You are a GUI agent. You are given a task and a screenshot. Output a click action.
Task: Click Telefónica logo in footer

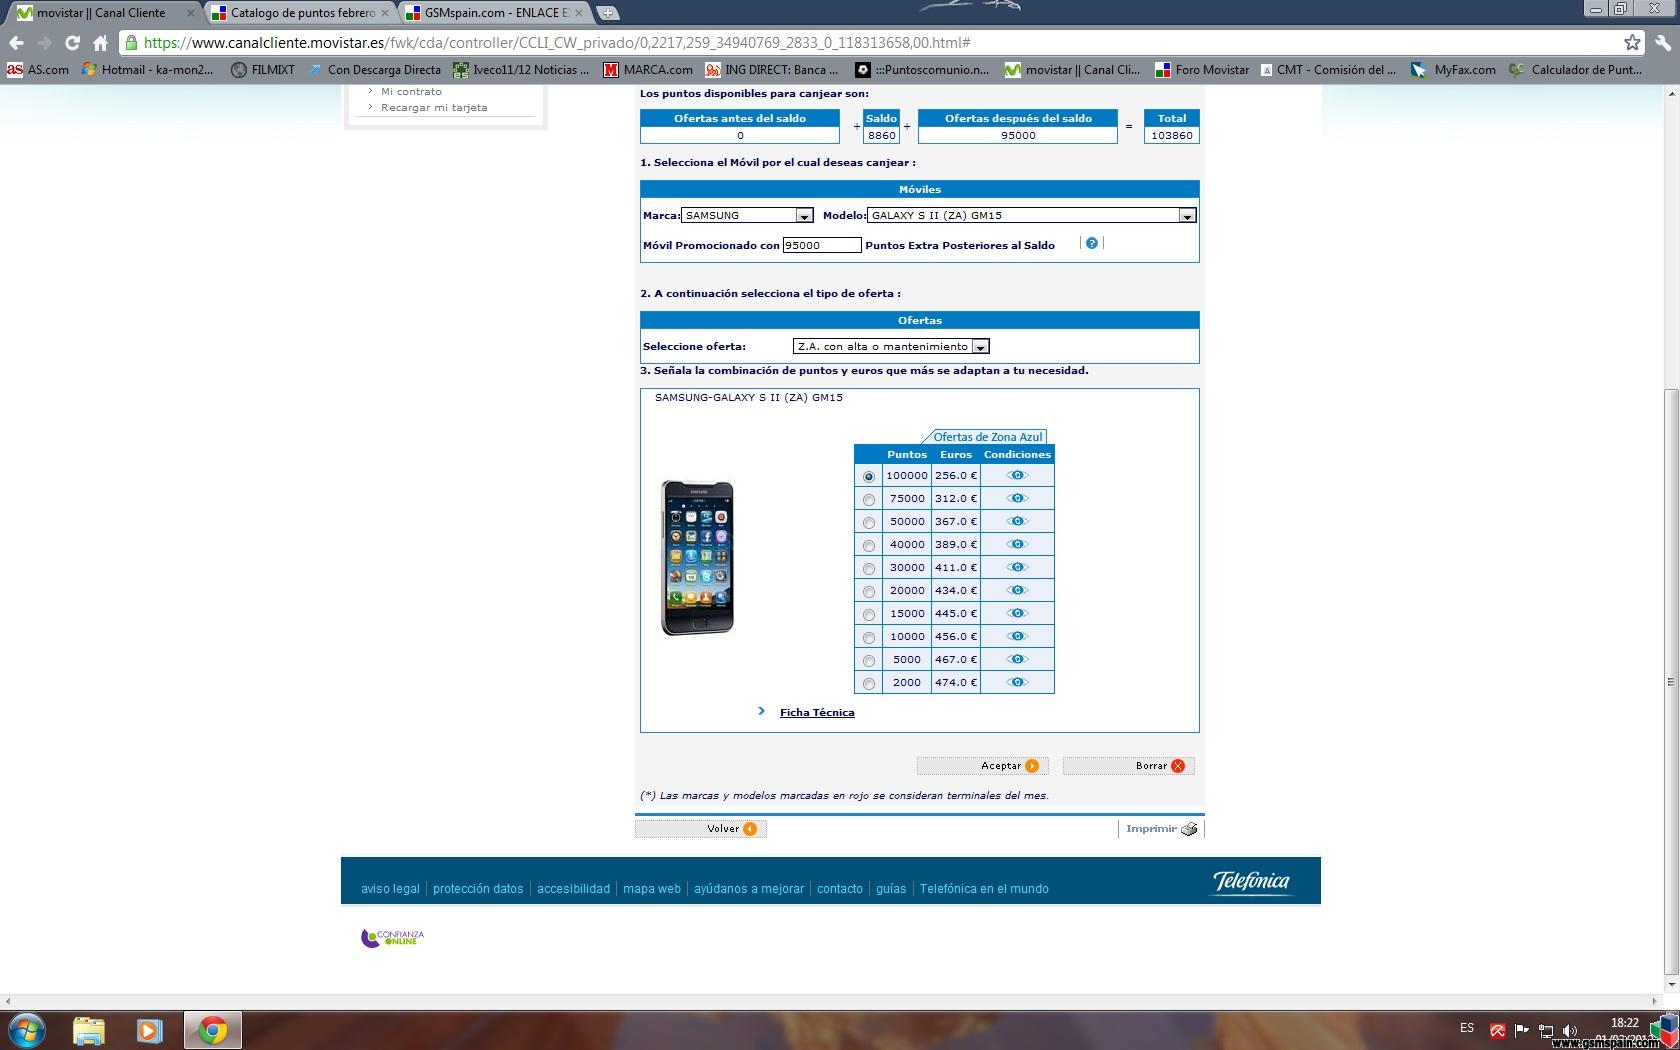(1252, 881)
